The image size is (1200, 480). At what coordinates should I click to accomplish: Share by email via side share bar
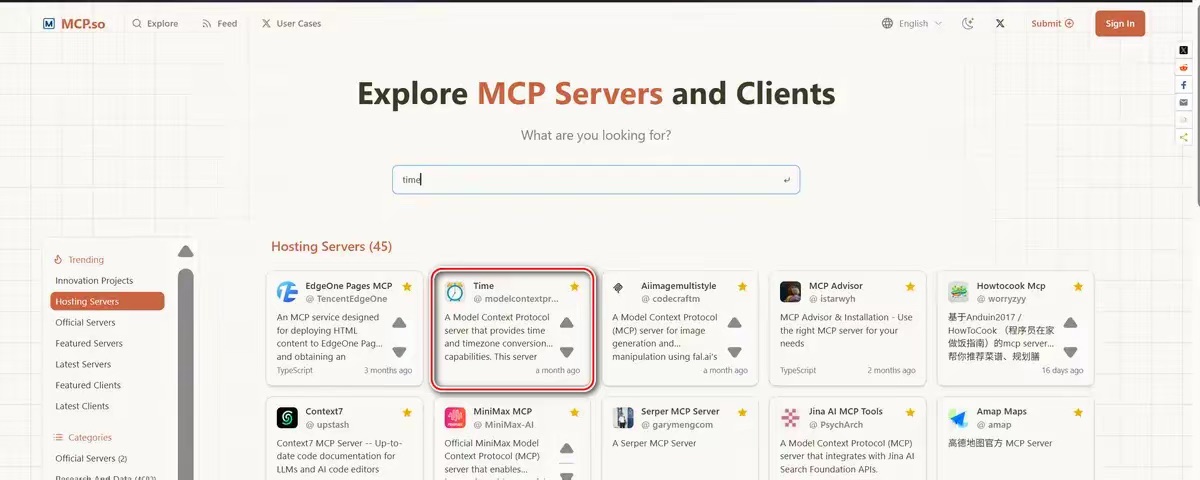[1184, 102]
